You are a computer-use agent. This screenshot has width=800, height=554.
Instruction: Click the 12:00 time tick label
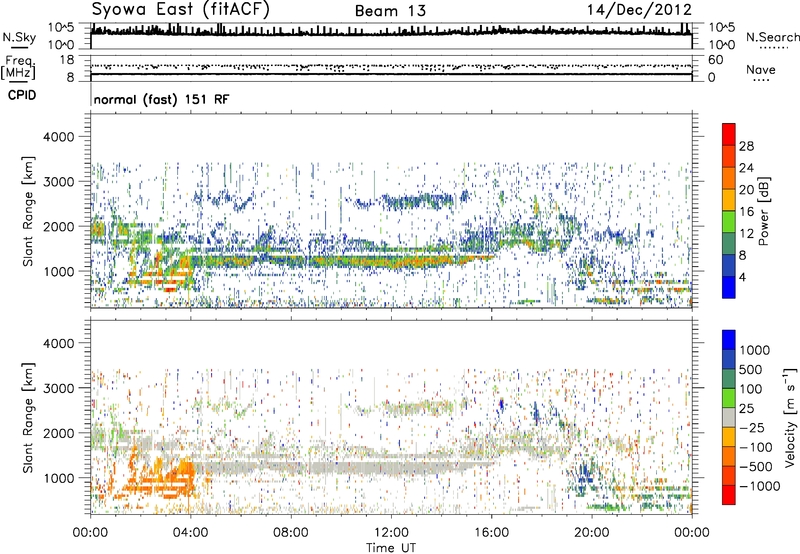tap(391, 533)
